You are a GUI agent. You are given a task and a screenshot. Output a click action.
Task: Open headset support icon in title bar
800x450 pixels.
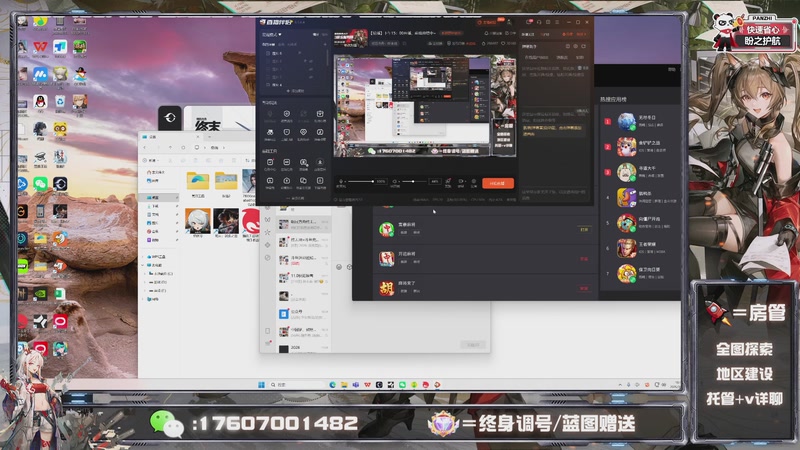(539, 22)
